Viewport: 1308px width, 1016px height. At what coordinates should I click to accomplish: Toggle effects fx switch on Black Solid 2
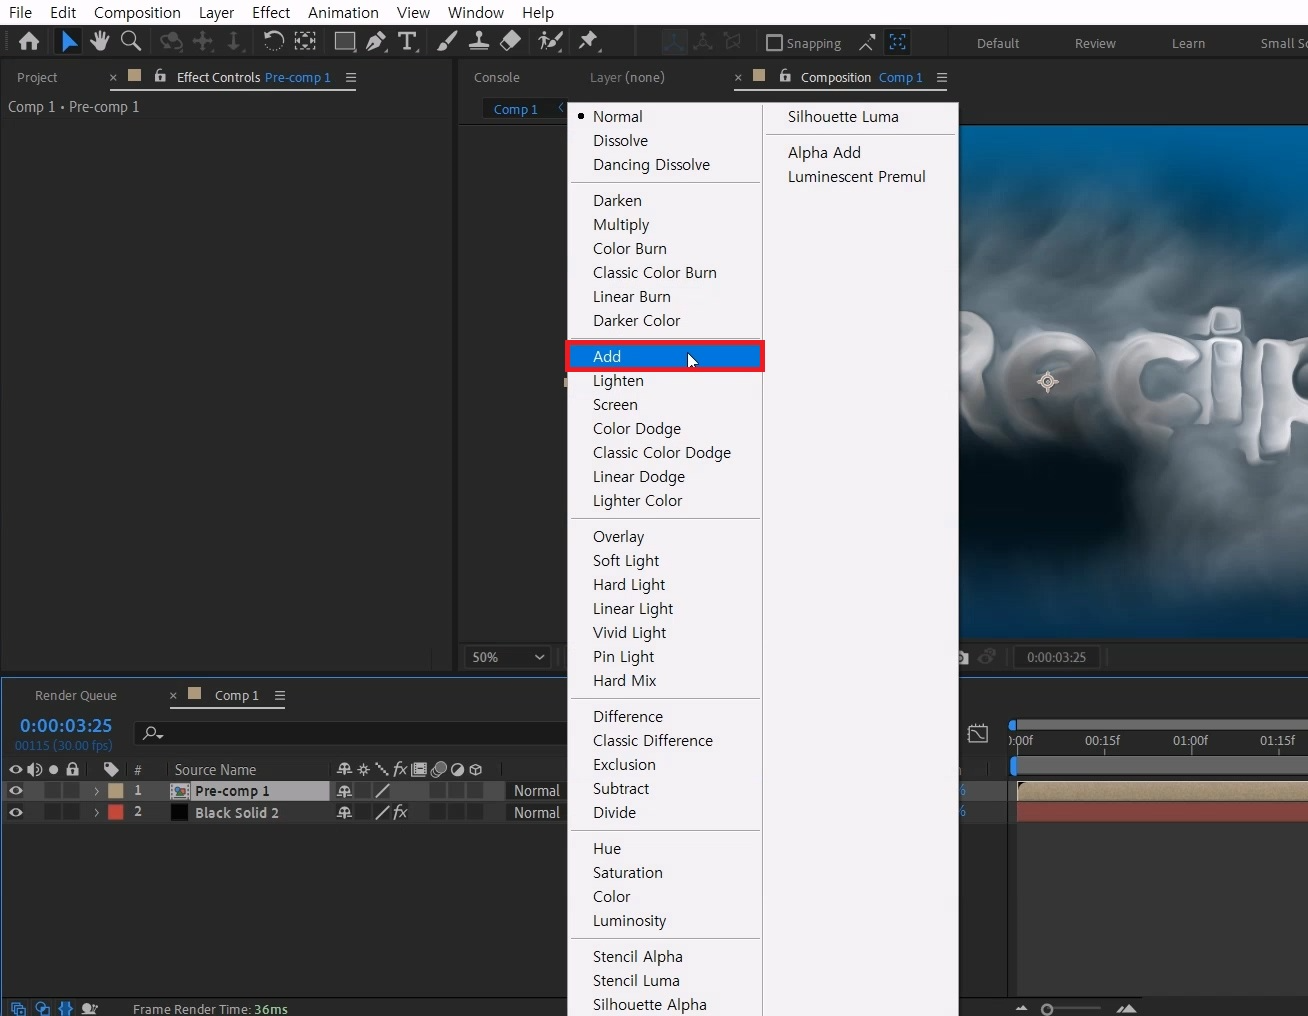[400, 812]
